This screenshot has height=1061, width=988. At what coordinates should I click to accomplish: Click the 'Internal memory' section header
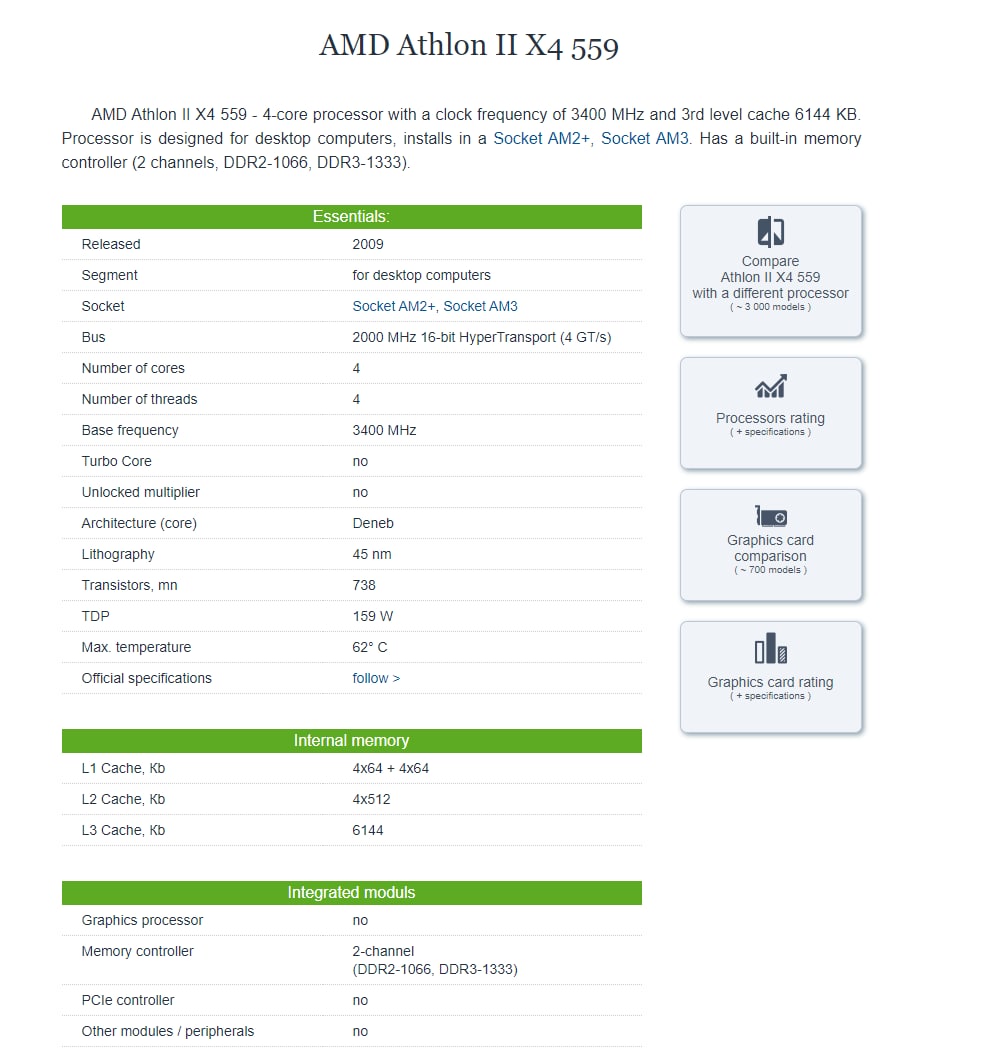351,740
